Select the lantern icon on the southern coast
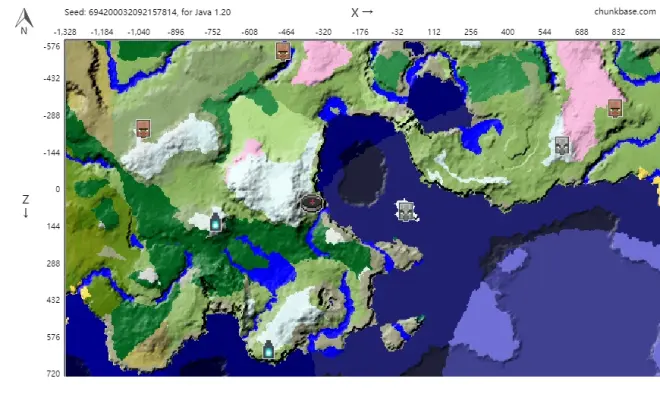 [268, 349]
